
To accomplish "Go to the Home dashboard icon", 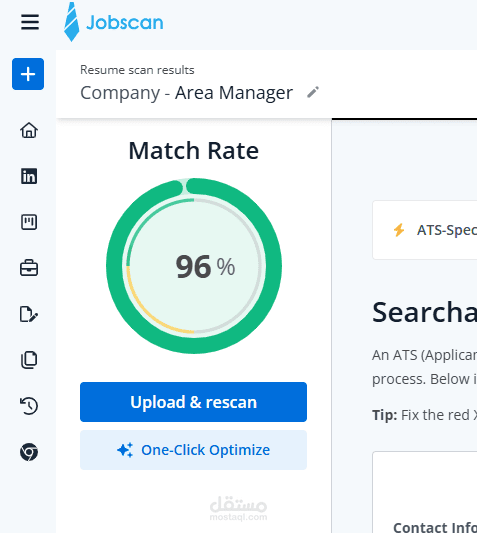I will (29, 130).
